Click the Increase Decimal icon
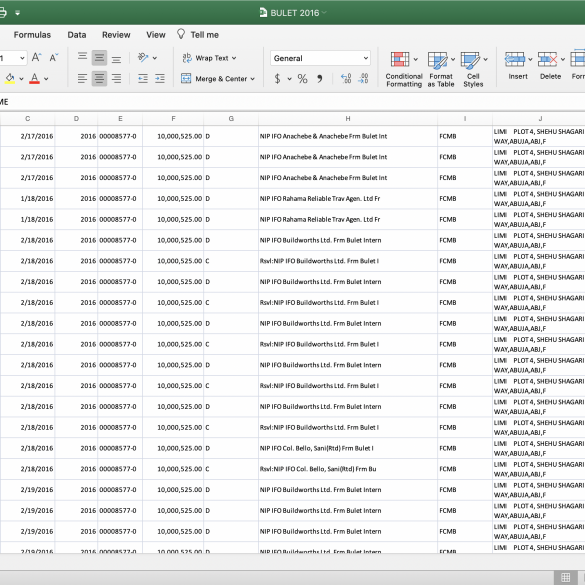585x585 pixels. (x=346, y=78)
